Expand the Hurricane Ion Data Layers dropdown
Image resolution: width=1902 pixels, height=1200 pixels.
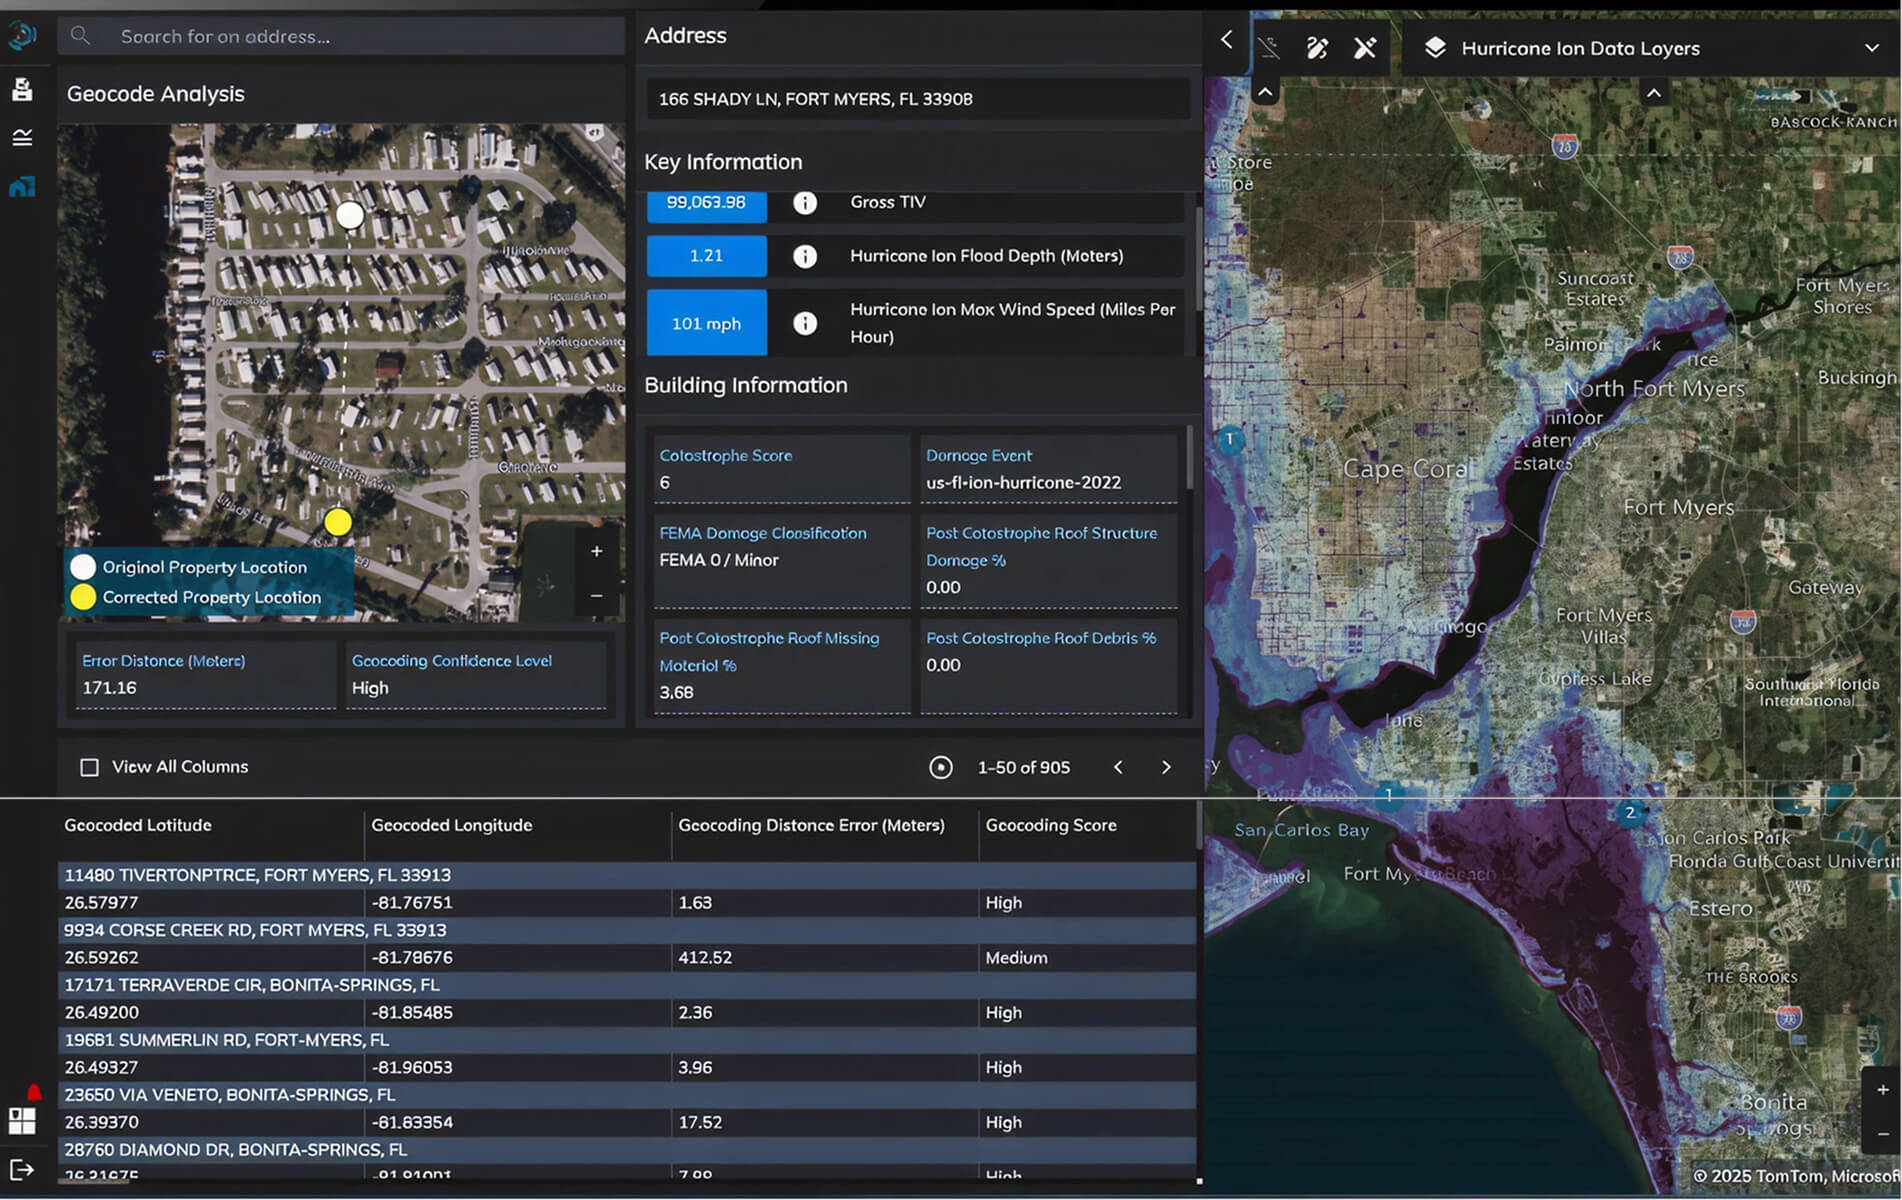tap(1870, 48)
